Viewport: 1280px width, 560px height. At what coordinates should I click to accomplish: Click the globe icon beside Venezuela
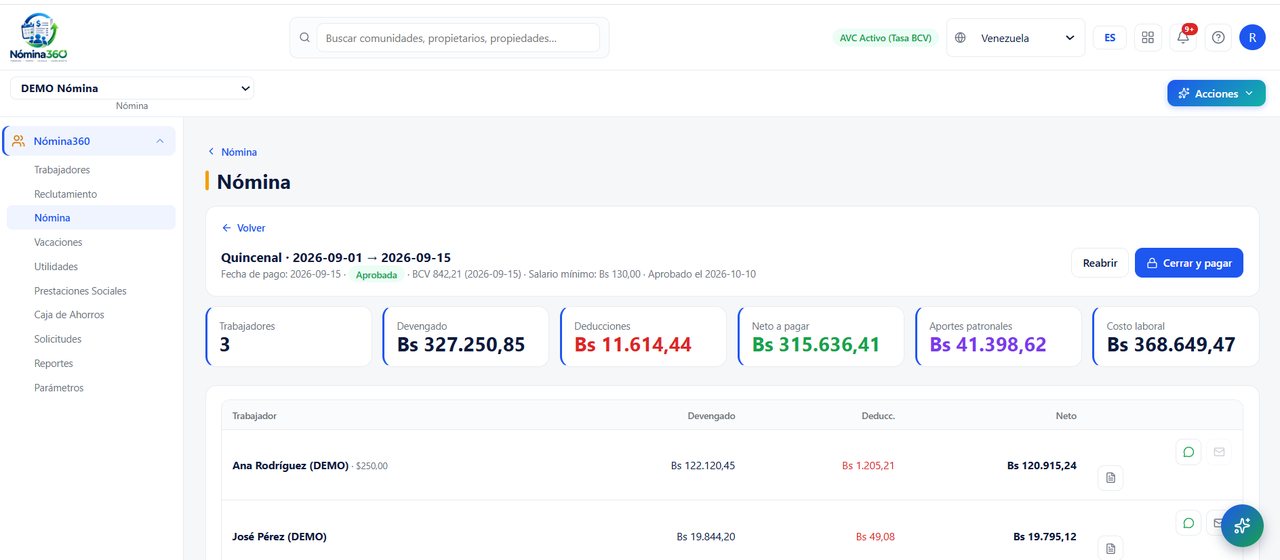(961, 38)
